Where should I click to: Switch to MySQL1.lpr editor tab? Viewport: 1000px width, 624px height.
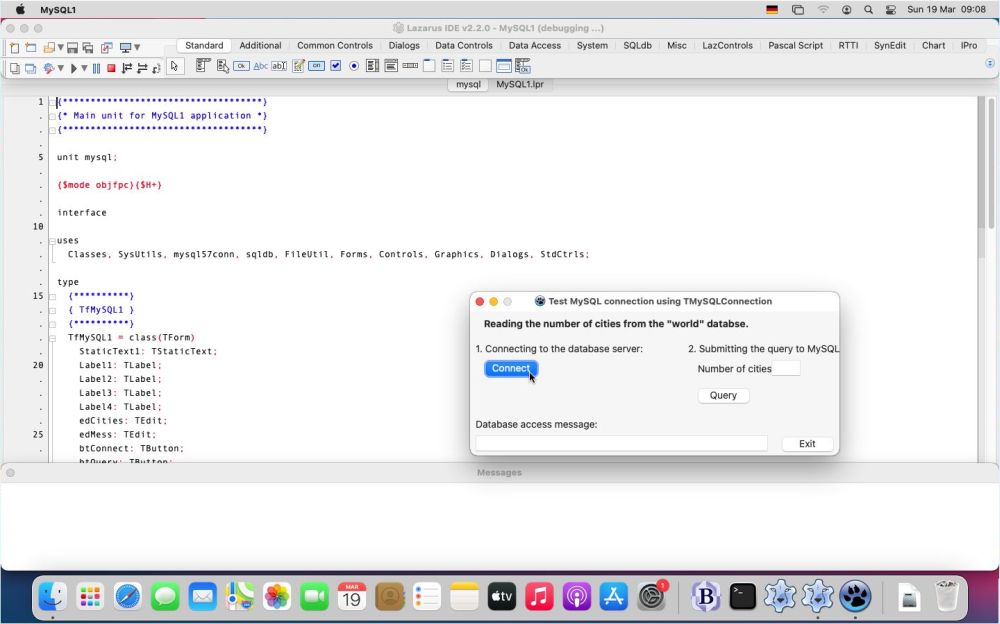[x=520, y=84]
